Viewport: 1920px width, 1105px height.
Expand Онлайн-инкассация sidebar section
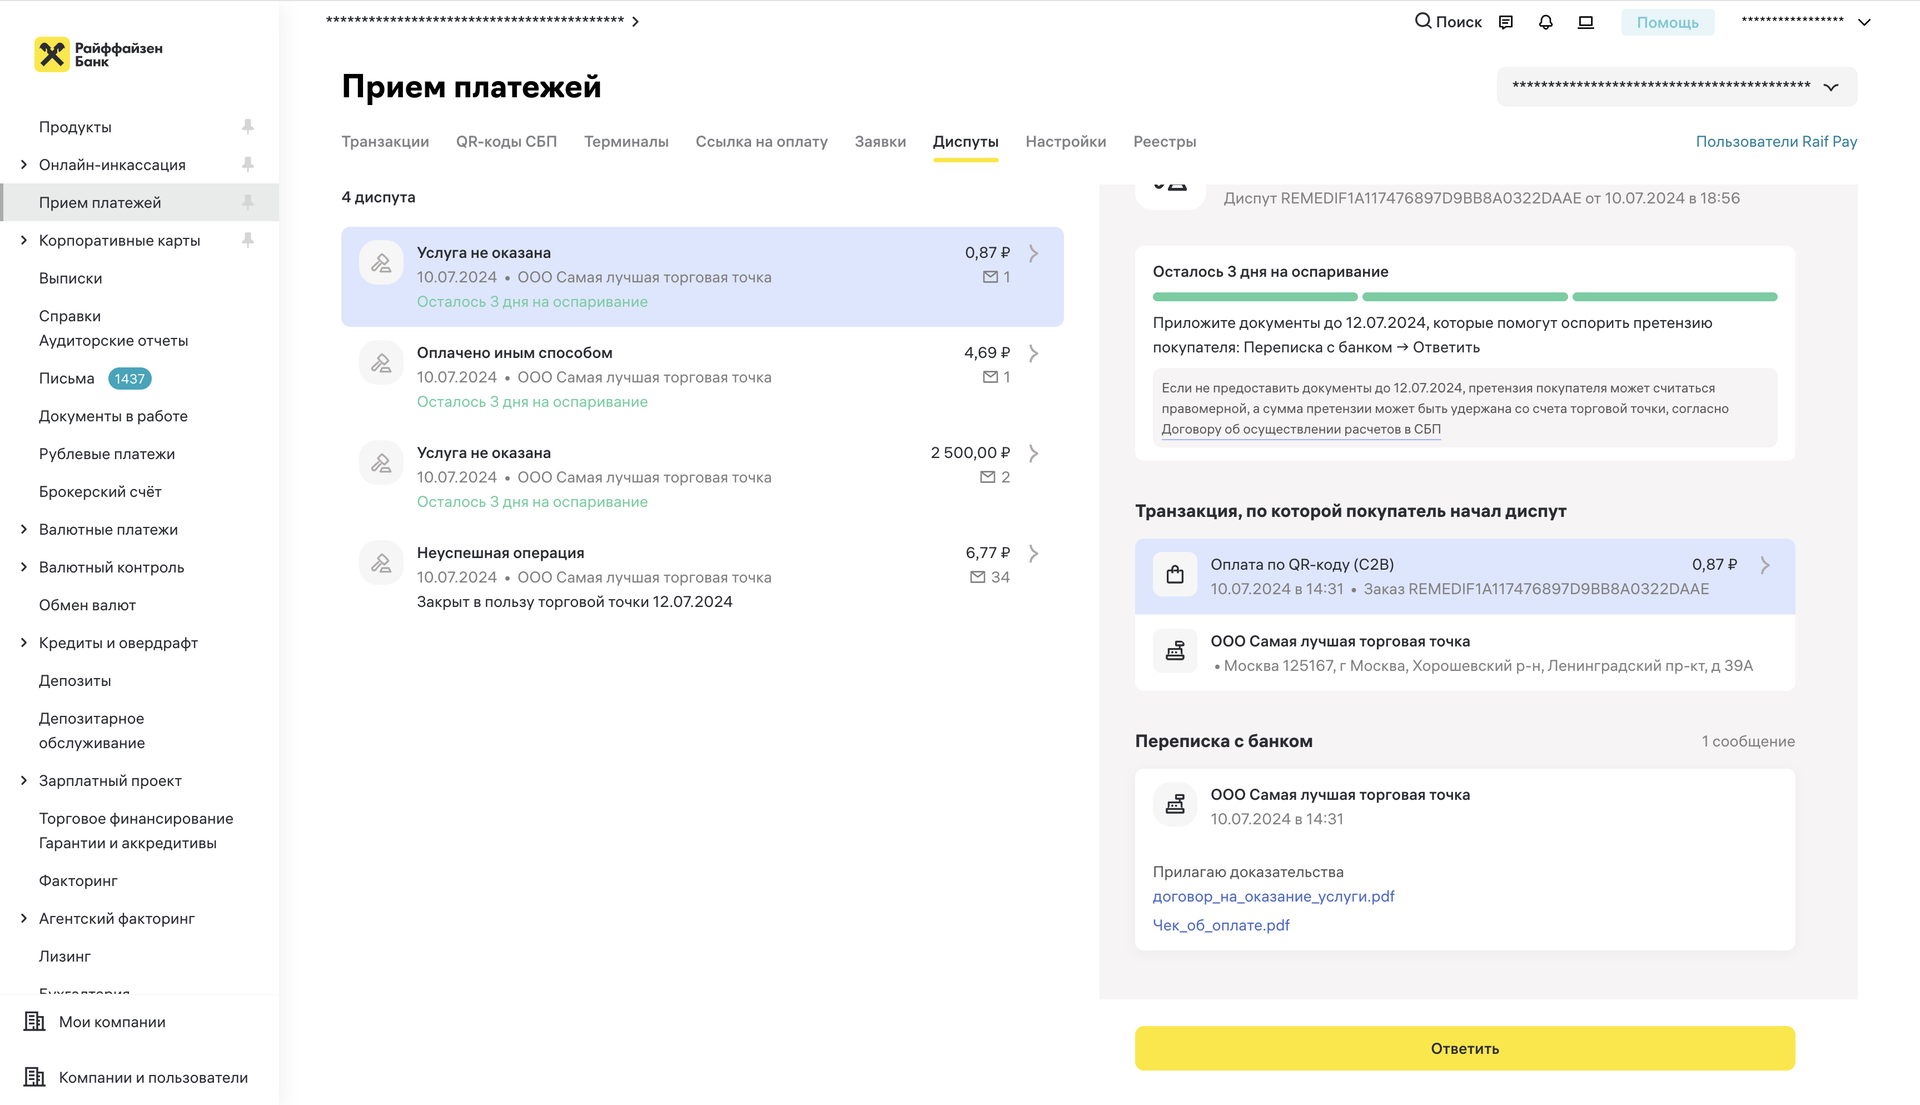pos(24,164)
